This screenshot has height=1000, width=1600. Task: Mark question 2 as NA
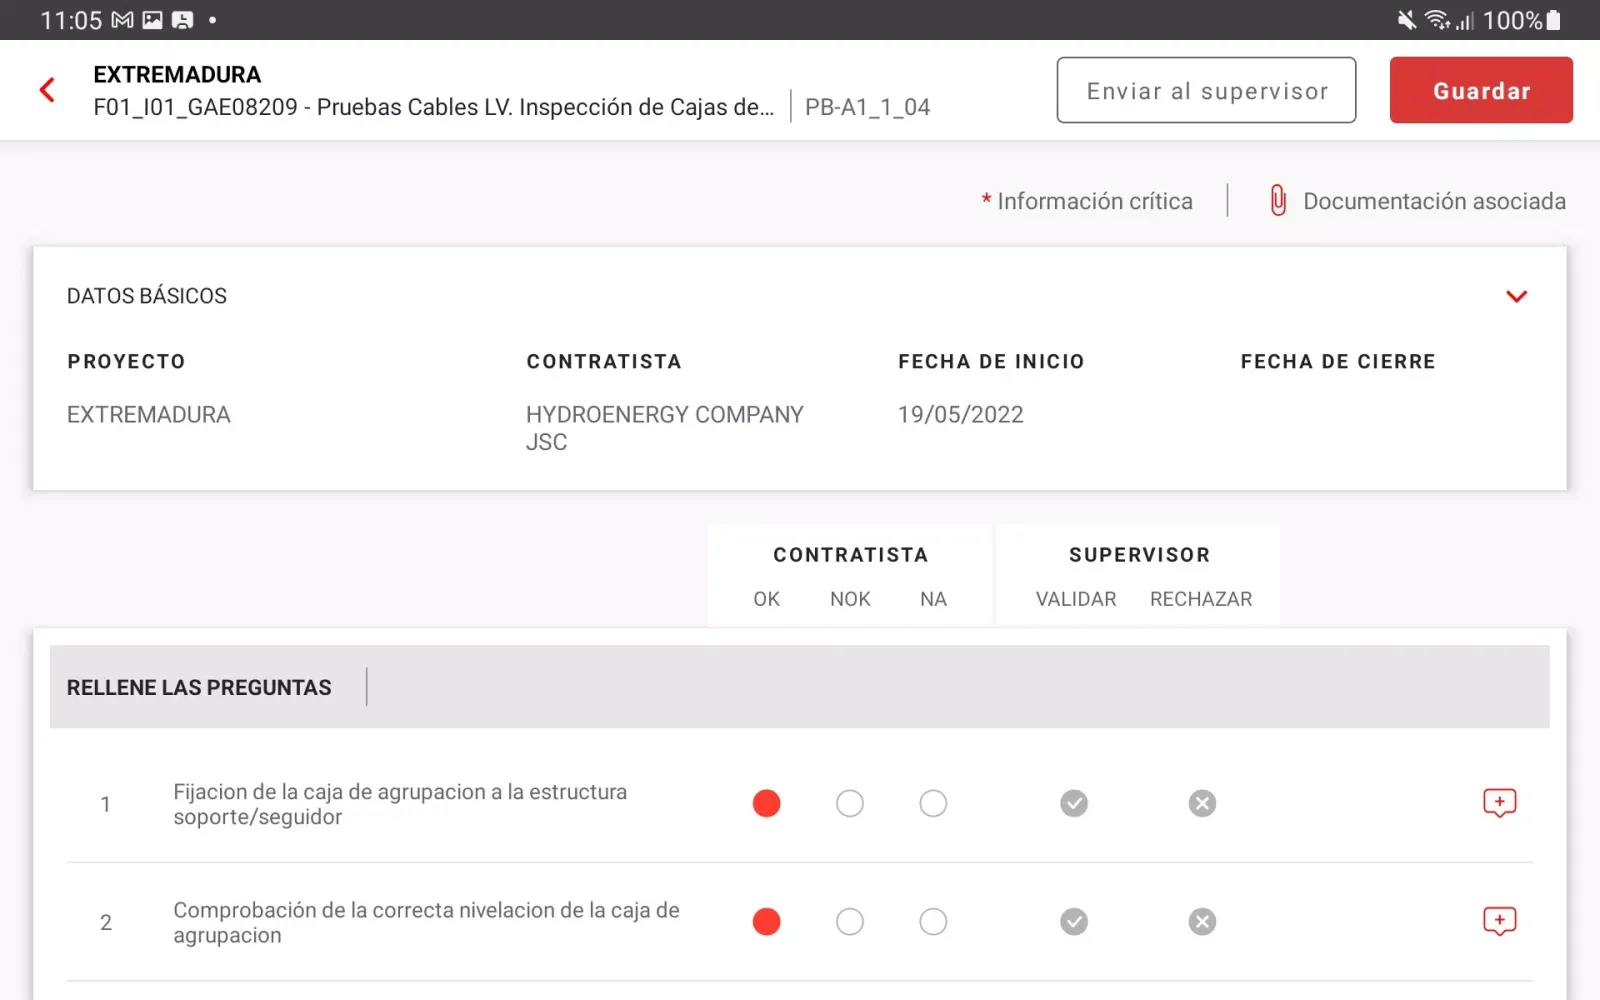(933, 921)
